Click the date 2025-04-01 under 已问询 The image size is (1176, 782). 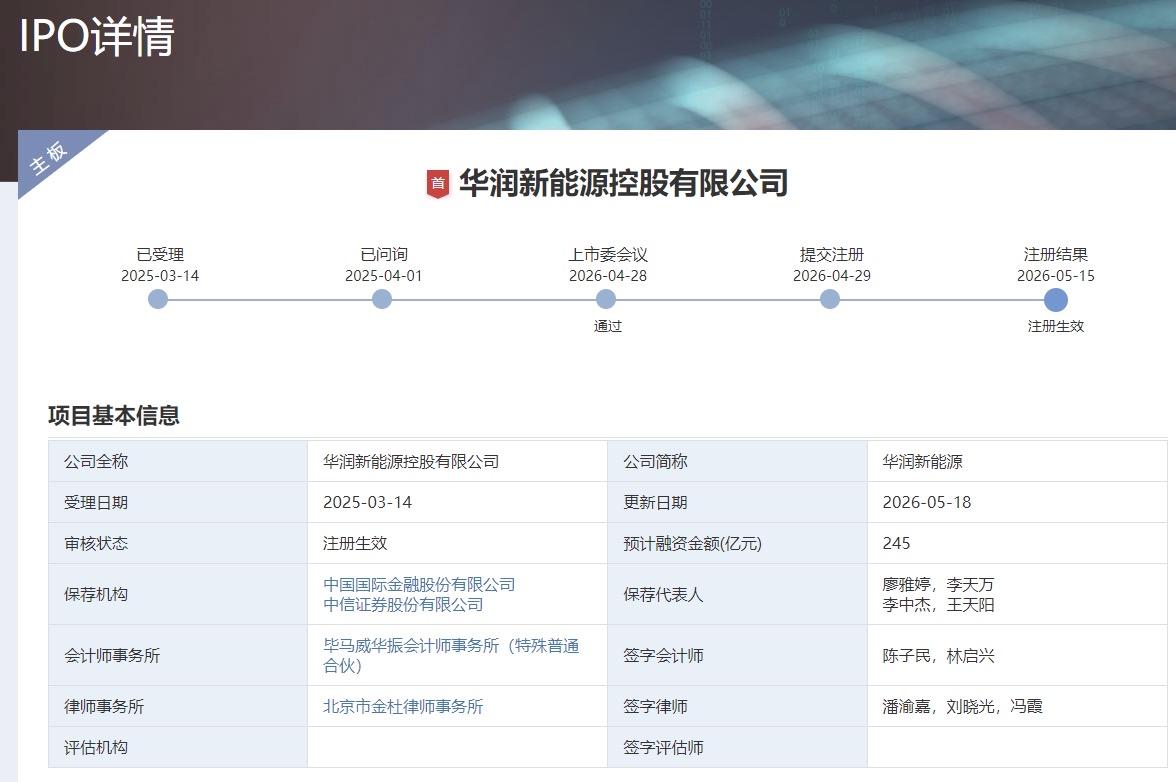[x=383, y=276]
